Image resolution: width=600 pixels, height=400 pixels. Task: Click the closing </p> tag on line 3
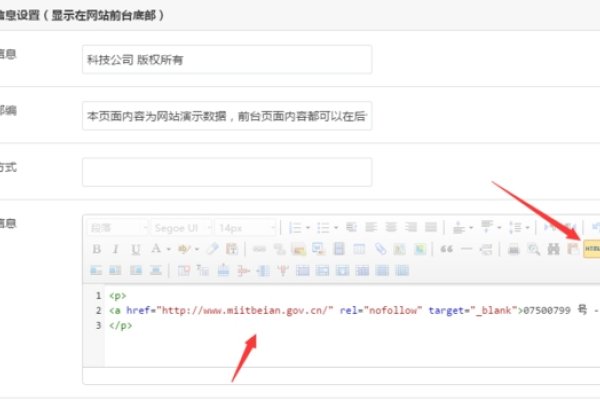coord(121,326)
